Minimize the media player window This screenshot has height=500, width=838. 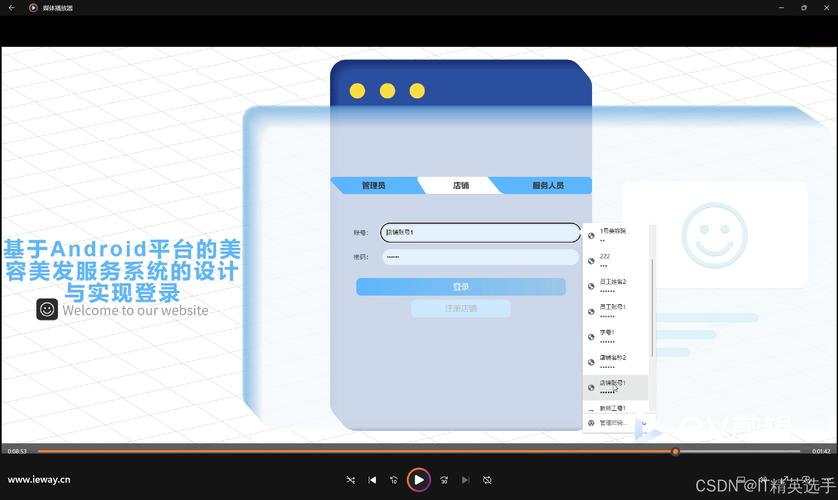(781, 7)
